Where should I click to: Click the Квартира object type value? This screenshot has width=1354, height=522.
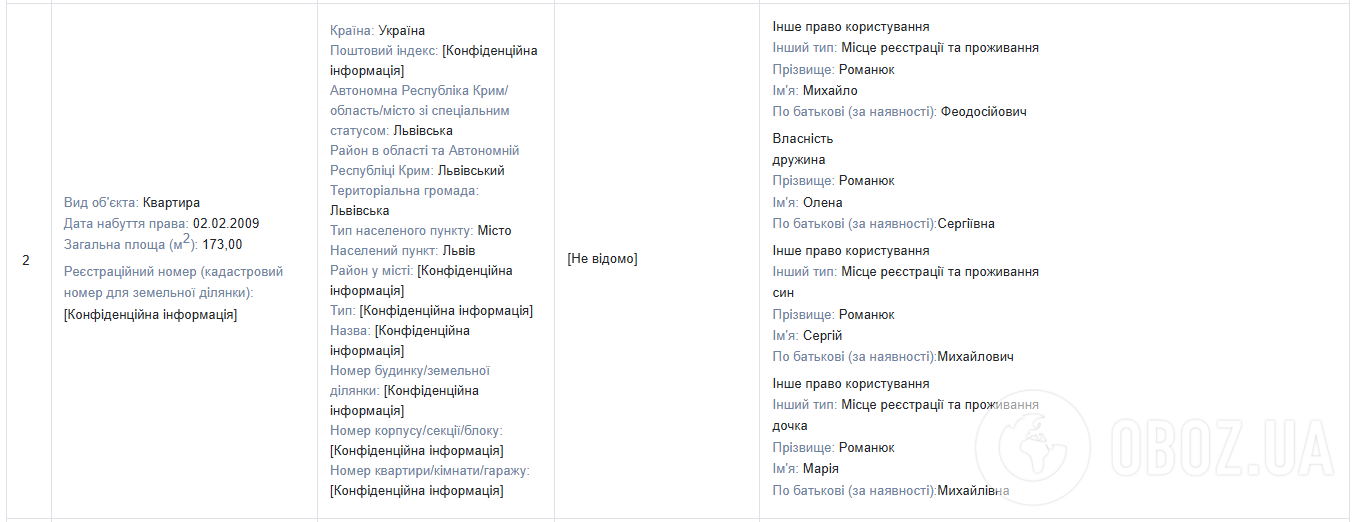pos(171,203)
